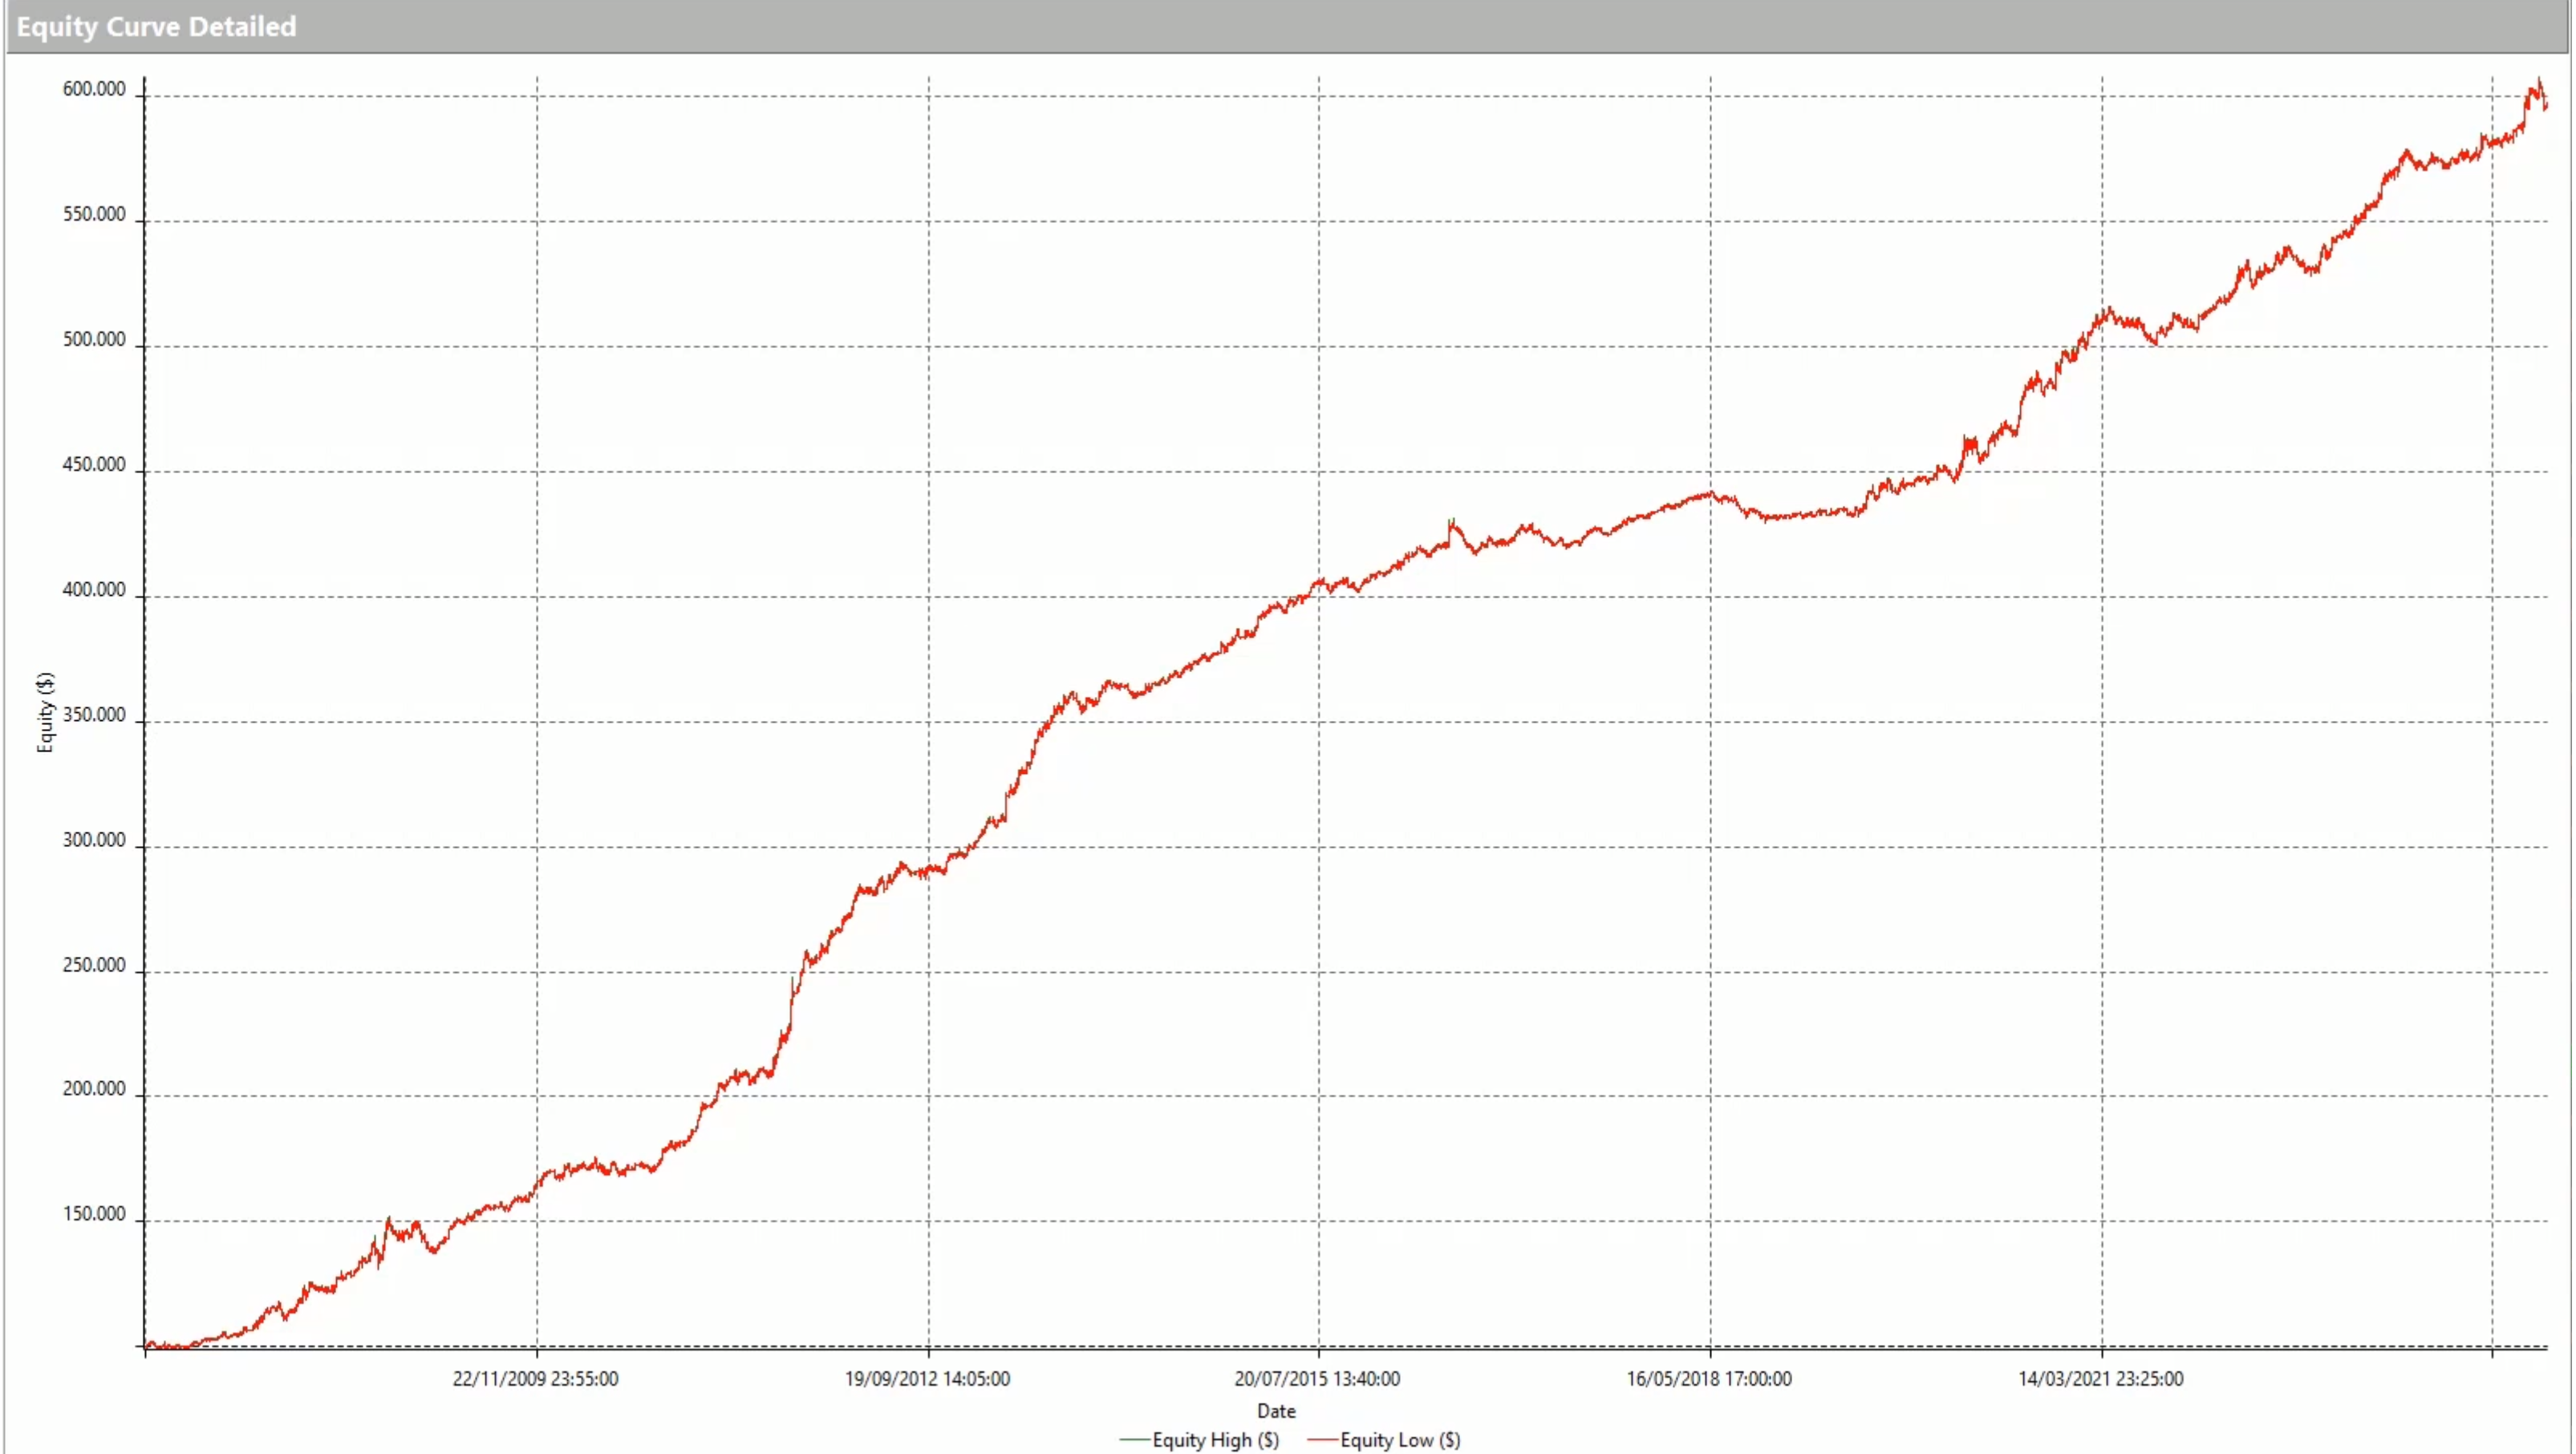
Task: Click the 250.000 y-axis label
Action: click(94, 964)
